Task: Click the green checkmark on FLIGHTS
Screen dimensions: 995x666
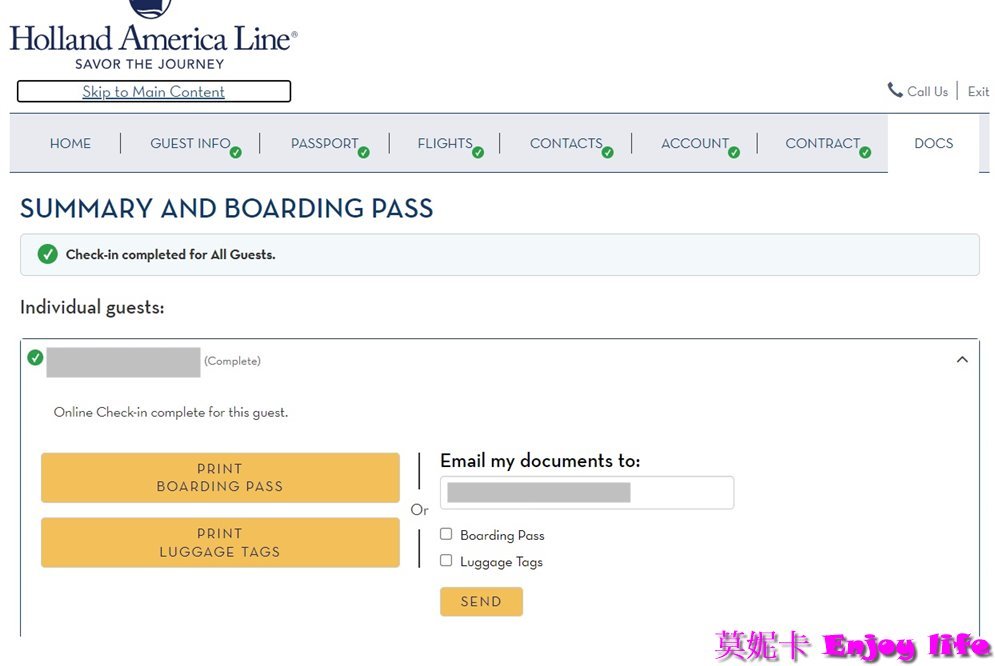Action: click(x=477, y=151)
